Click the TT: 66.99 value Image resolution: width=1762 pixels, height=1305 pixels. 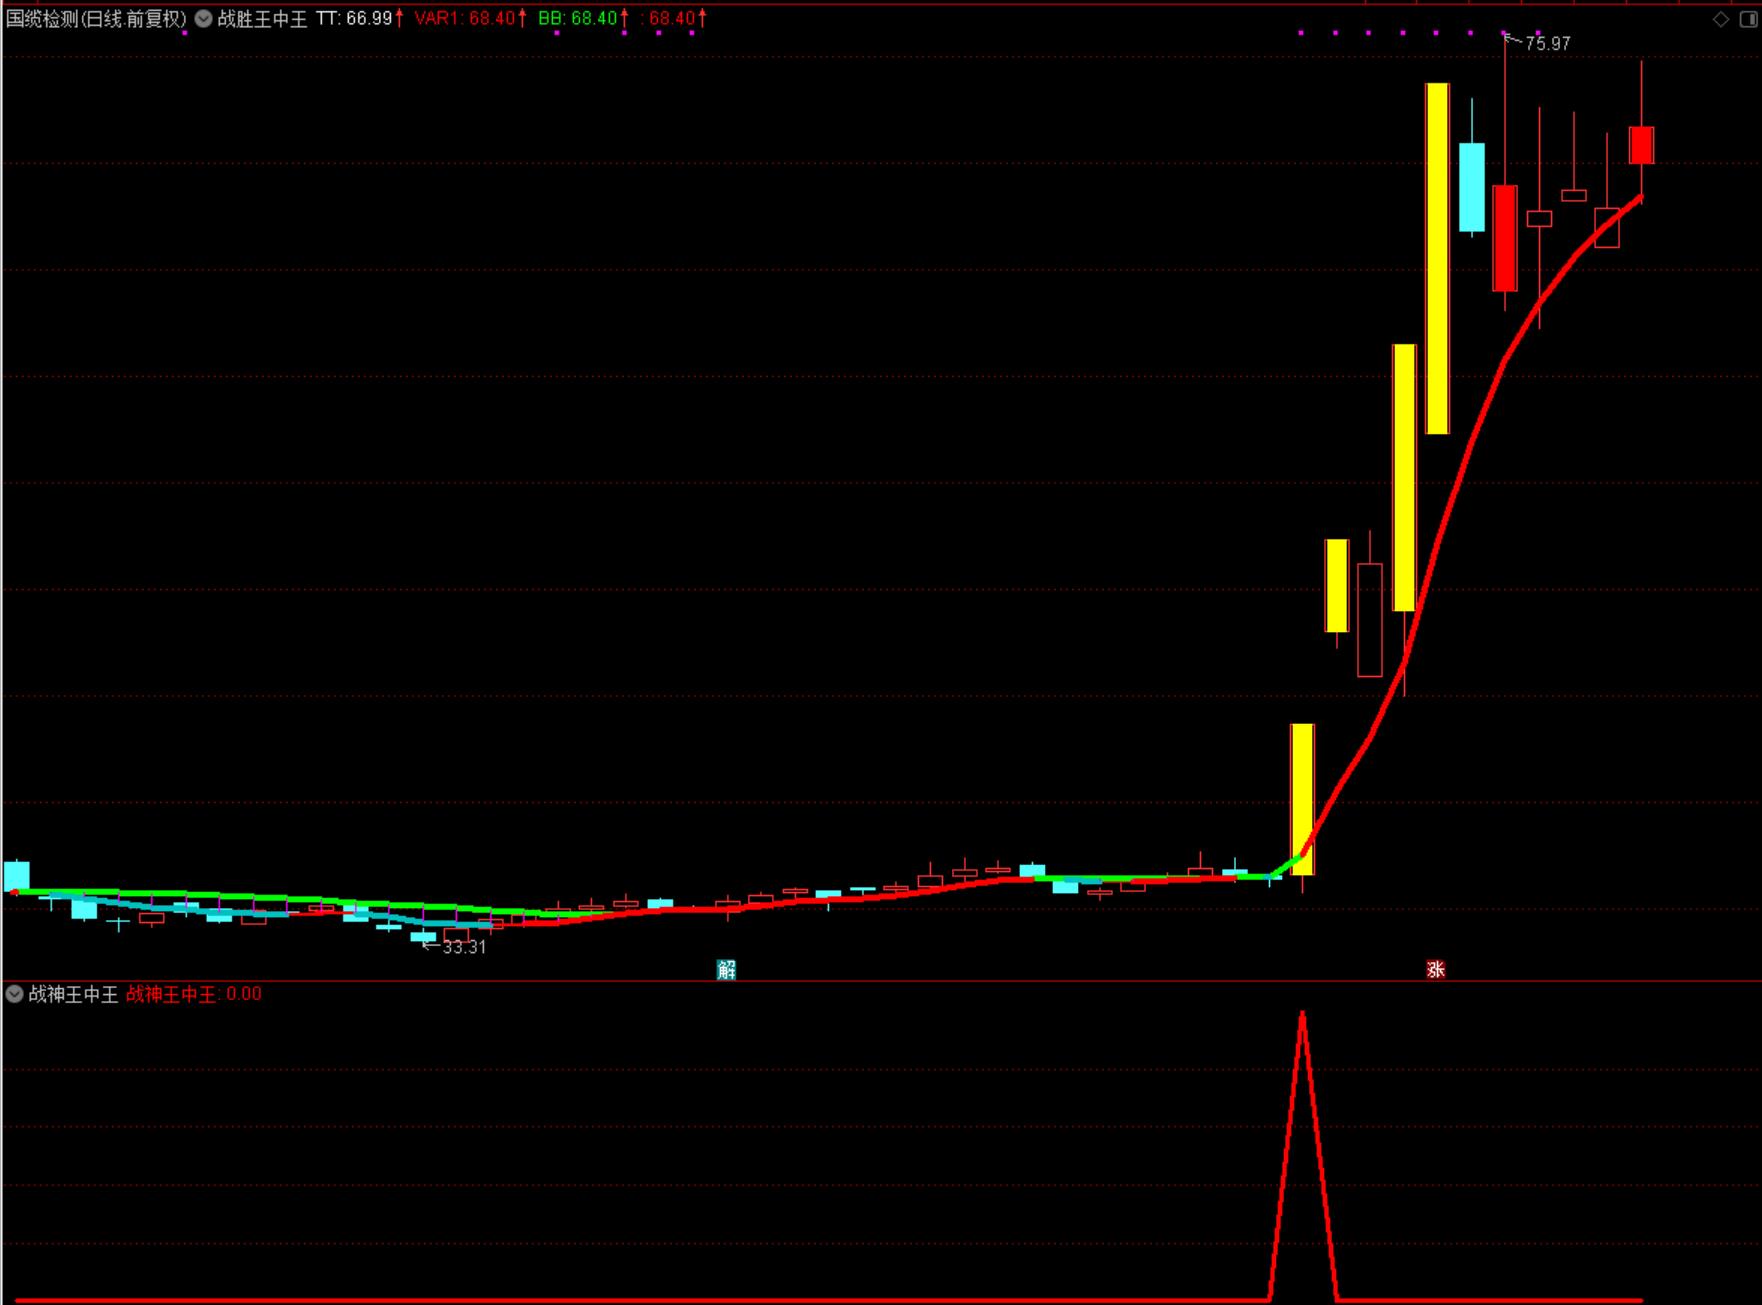pyautogui.click(x=354, y=18)
